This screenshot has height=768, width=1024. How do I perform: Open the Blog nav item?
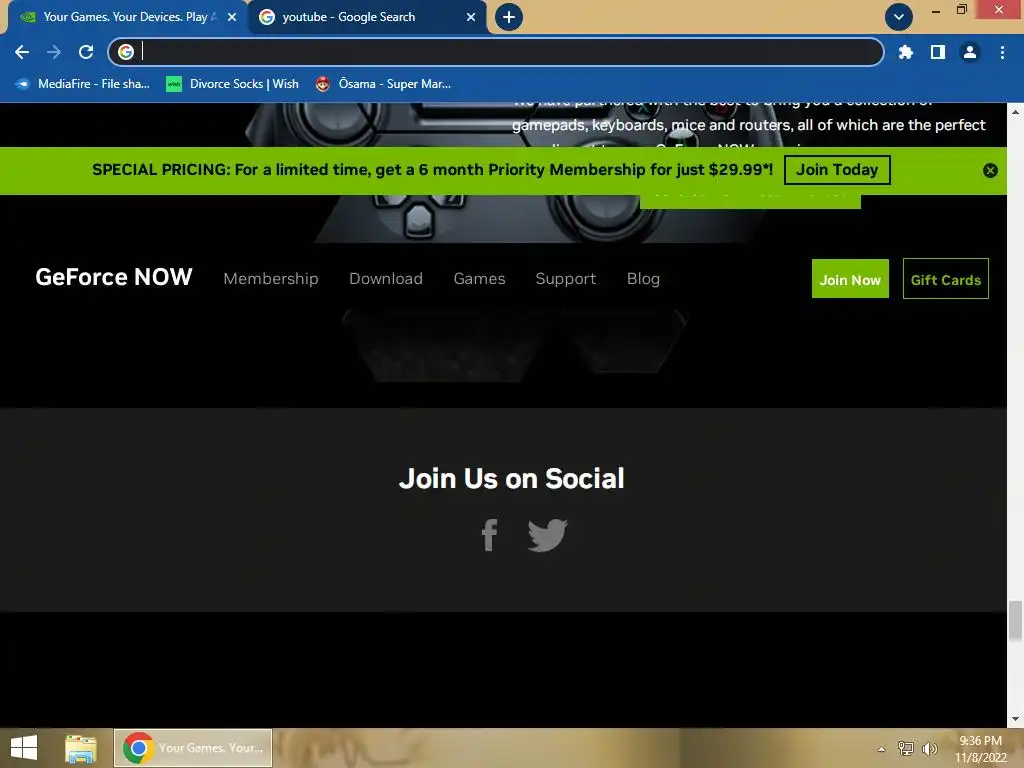643,279
